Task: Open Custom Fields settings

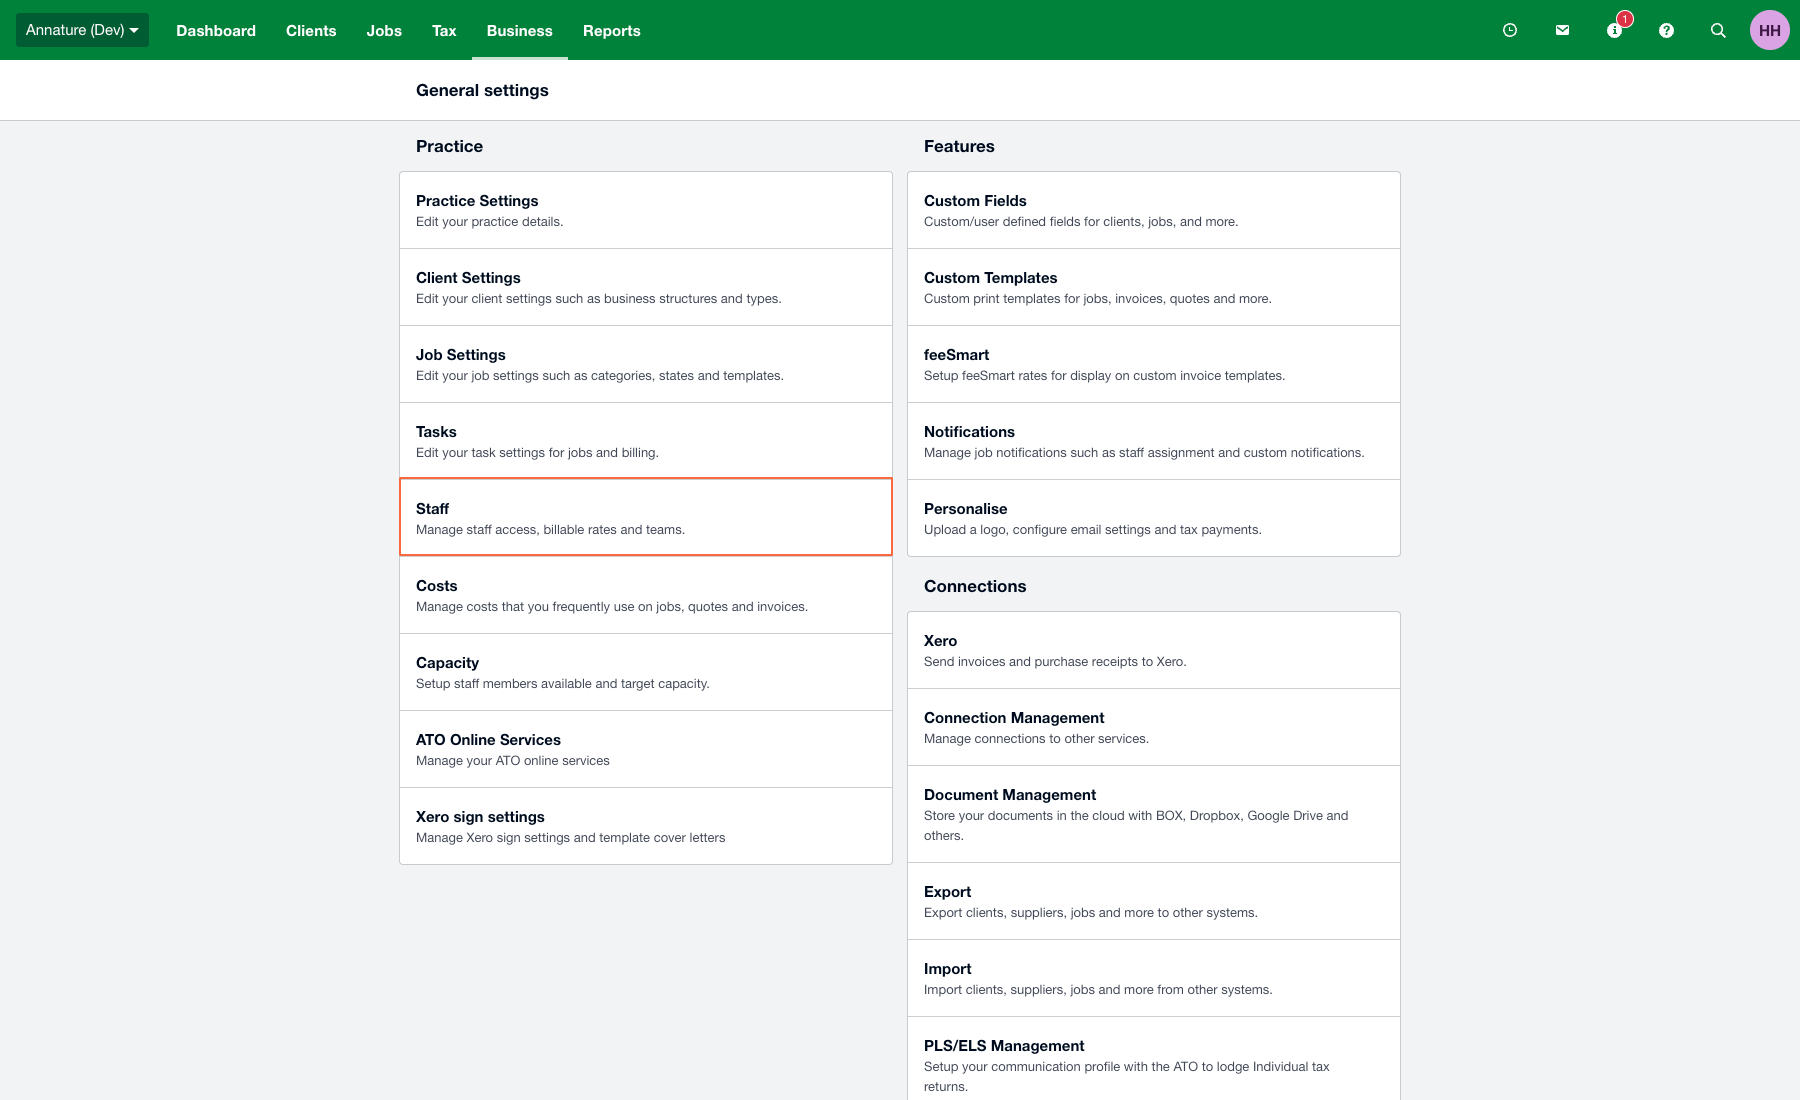Action: click(x=1153, y=210)
